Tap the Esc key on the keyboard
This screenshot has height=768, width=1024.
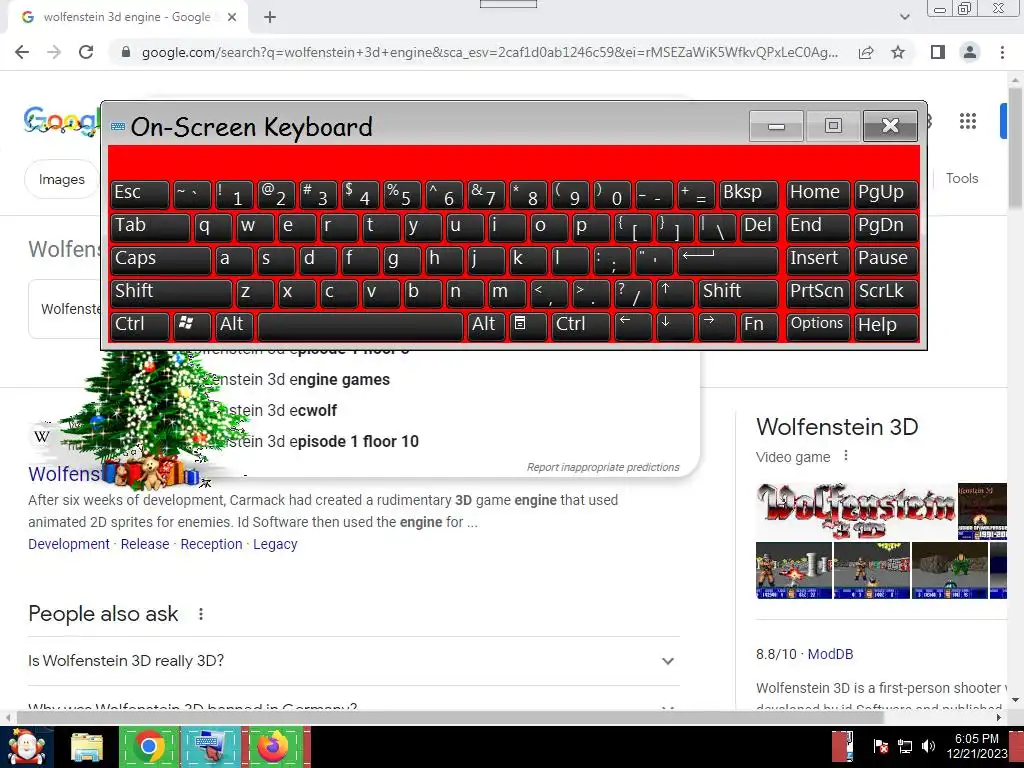(140, 195)
